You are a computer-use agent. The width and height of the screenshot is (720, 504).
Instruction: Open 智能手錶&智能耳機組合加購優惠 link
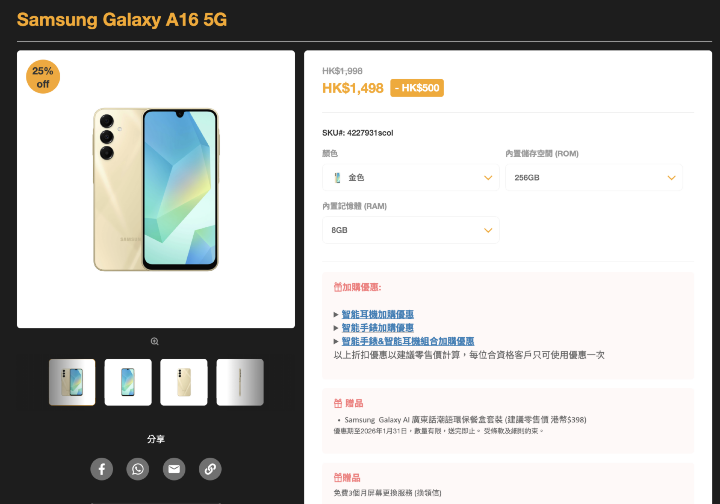click(x=408, y=341)
